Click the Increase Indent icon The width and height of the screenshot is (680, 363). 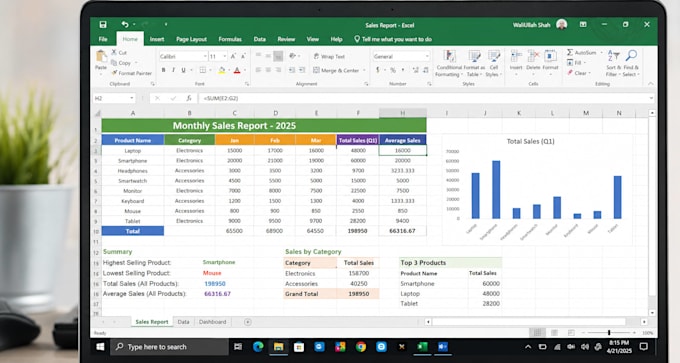coord(302,70)
